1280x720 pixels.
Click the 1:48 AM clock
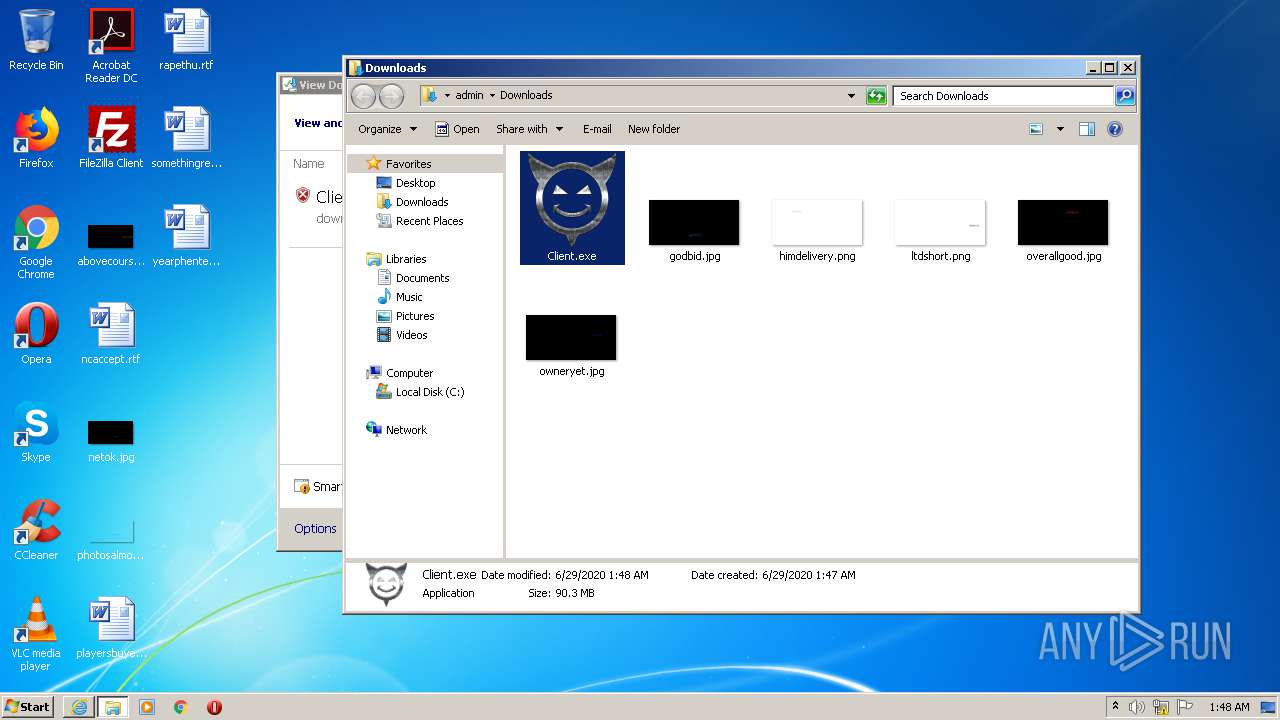[1229, 707]
